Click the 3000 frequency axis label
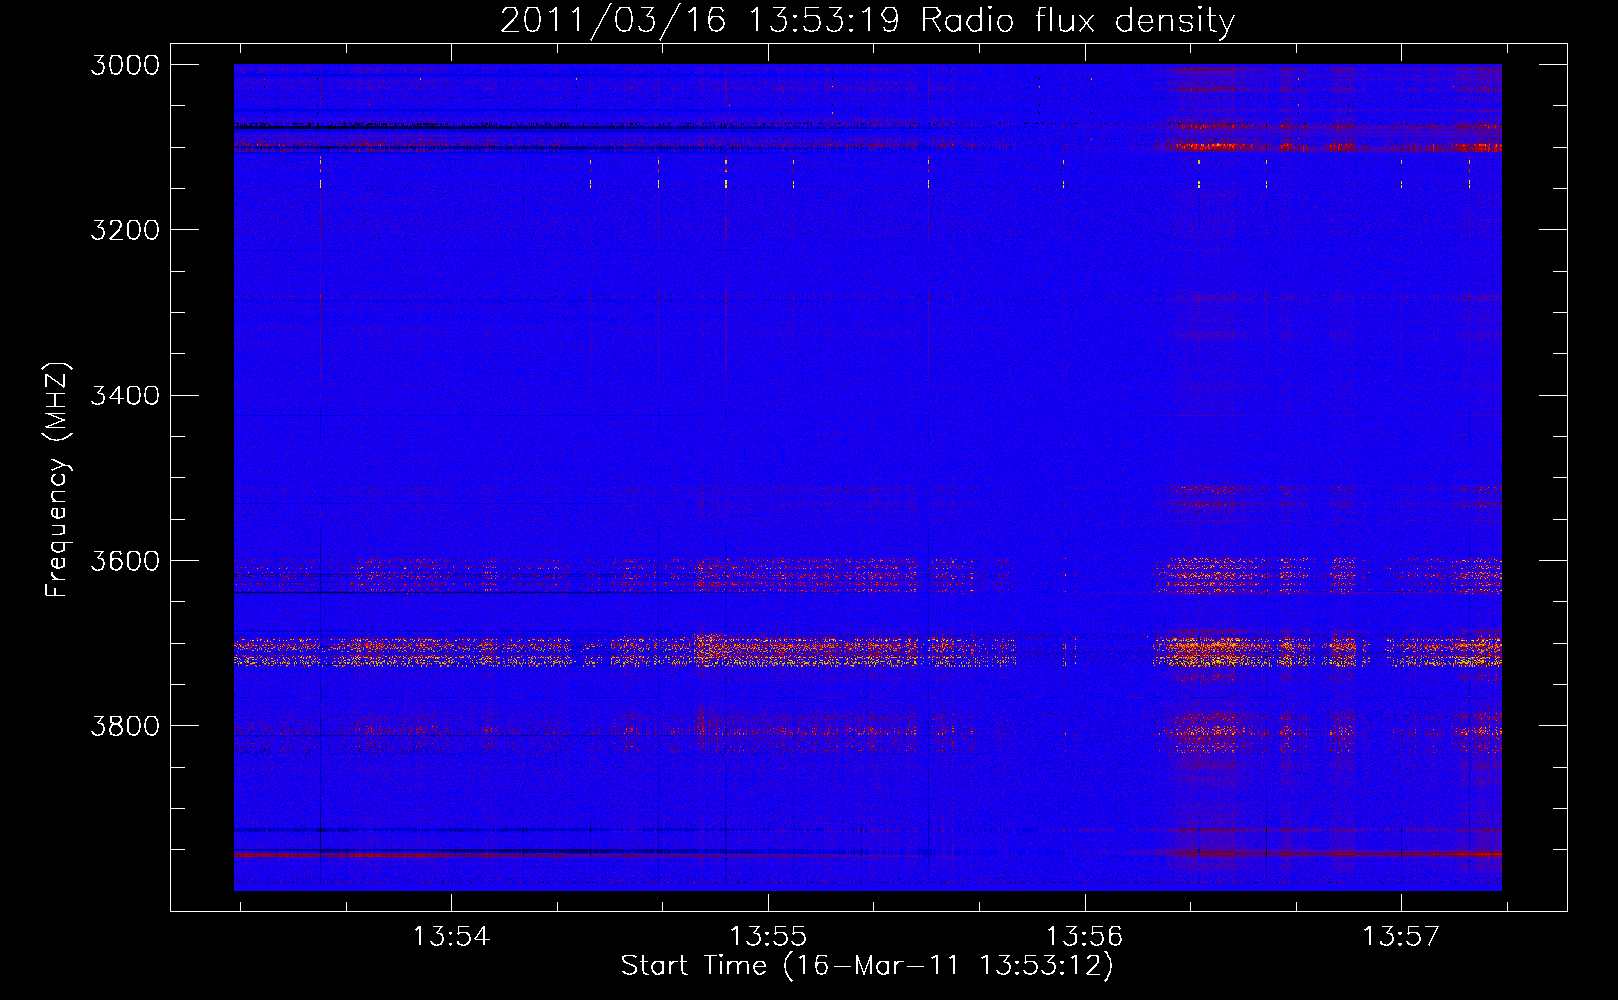Image resolution: width=1618 pixels, height=1000 pixels. tap(125, 65)
